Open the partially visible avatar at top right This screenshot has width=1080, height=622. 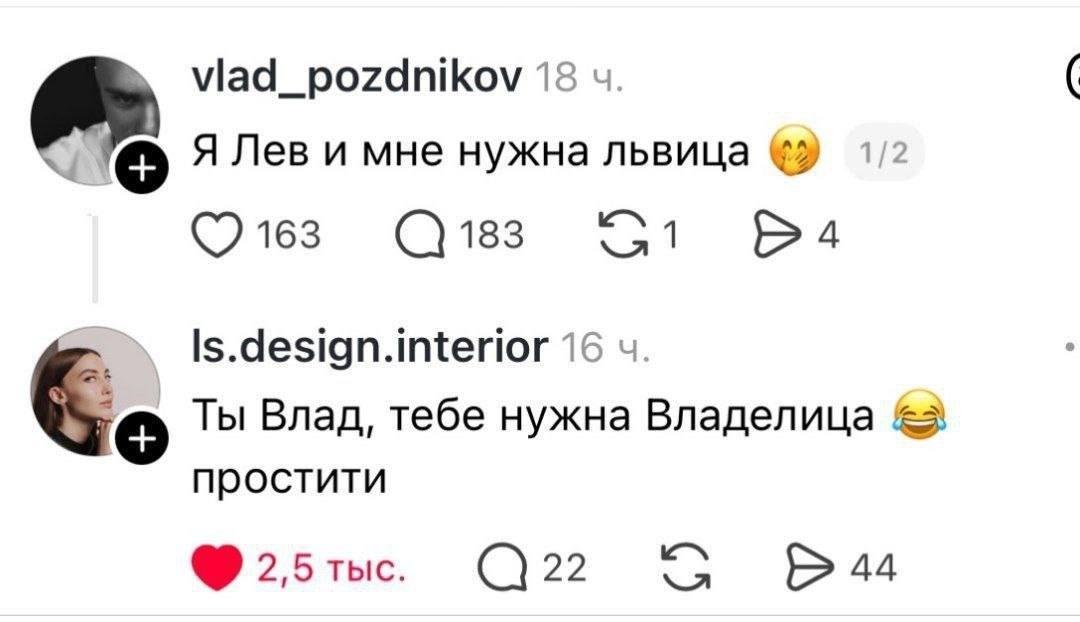(1075, 75)
